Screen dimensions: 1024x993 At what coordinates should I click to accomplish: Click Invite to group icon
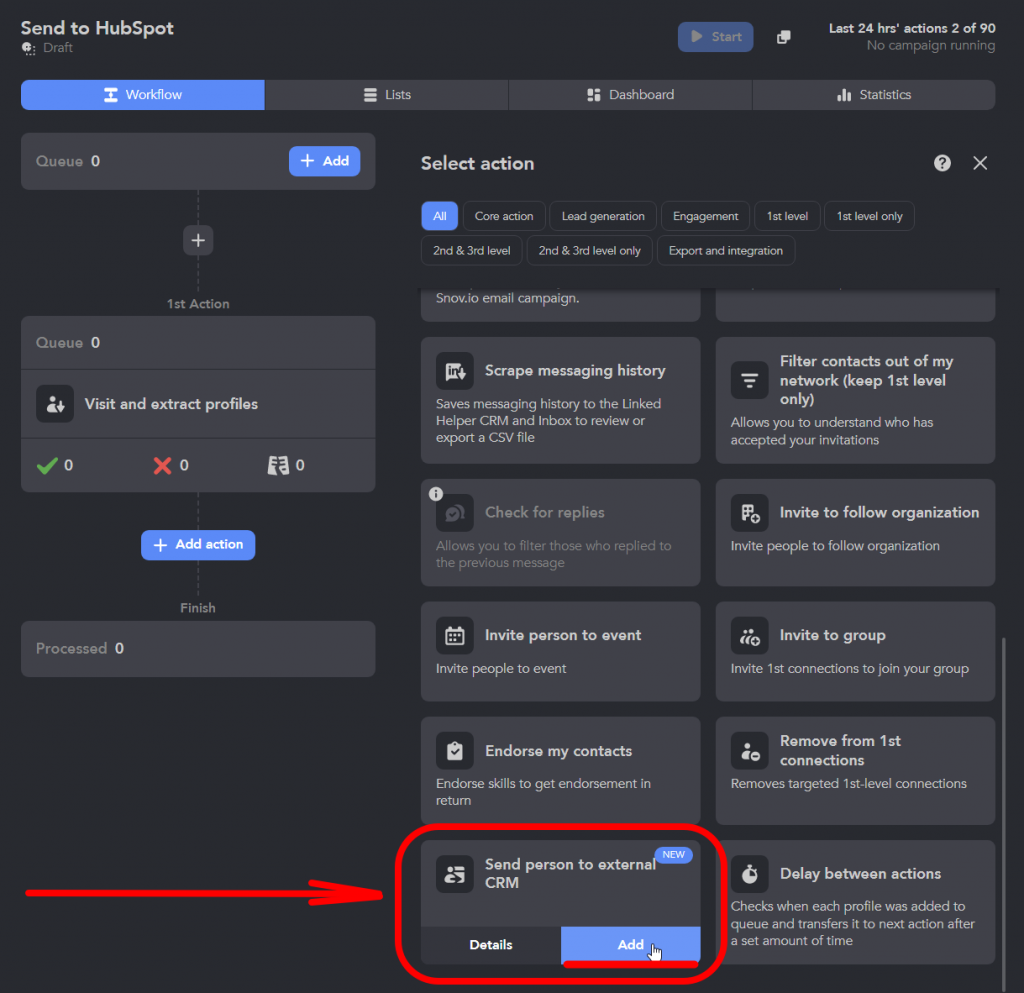click(x=749, y=635)
